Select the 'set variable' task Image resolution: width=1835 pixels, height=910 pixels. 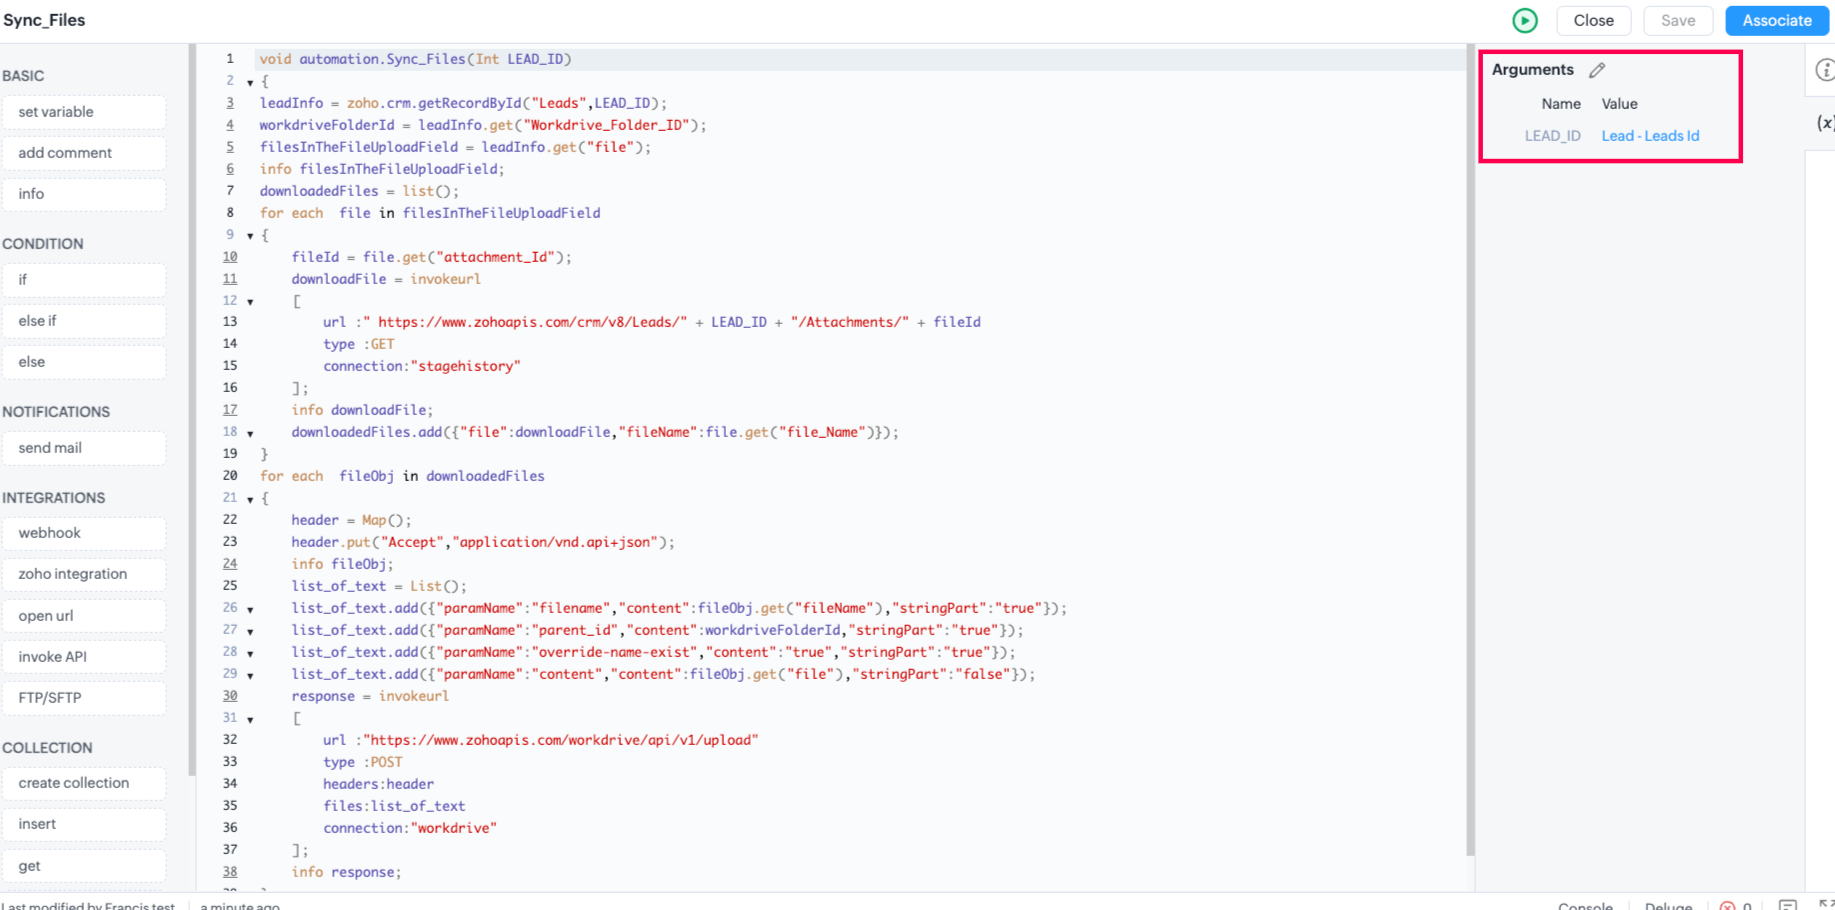click(84, 112)
